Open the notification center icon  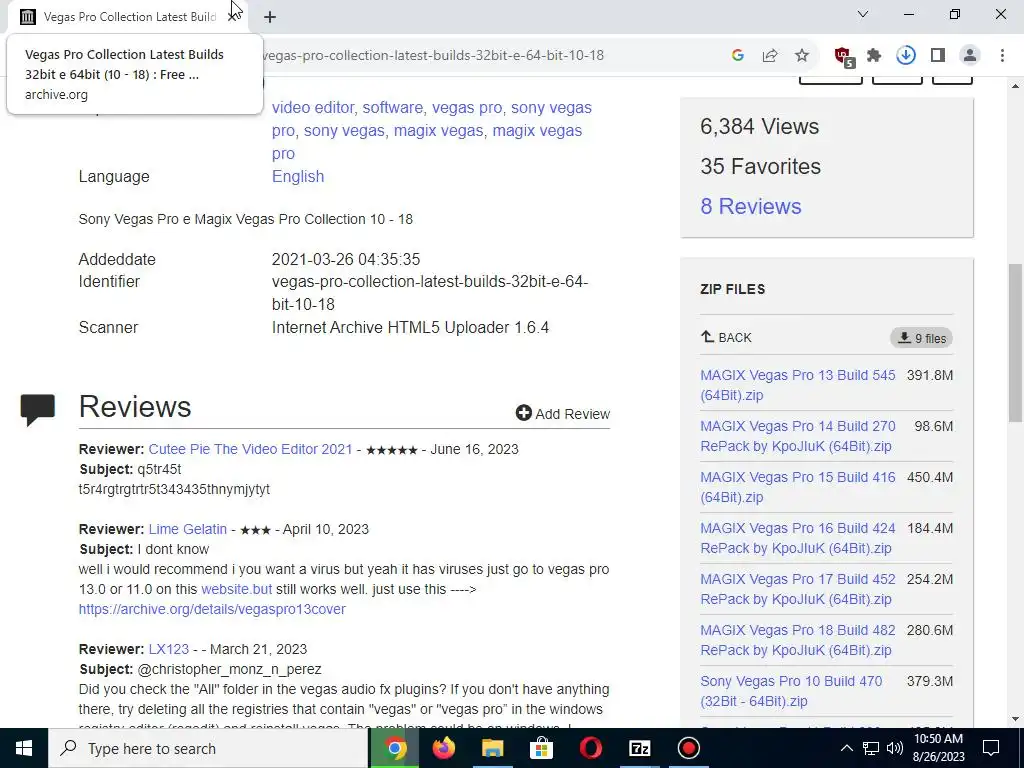click(x=991, y=748)
